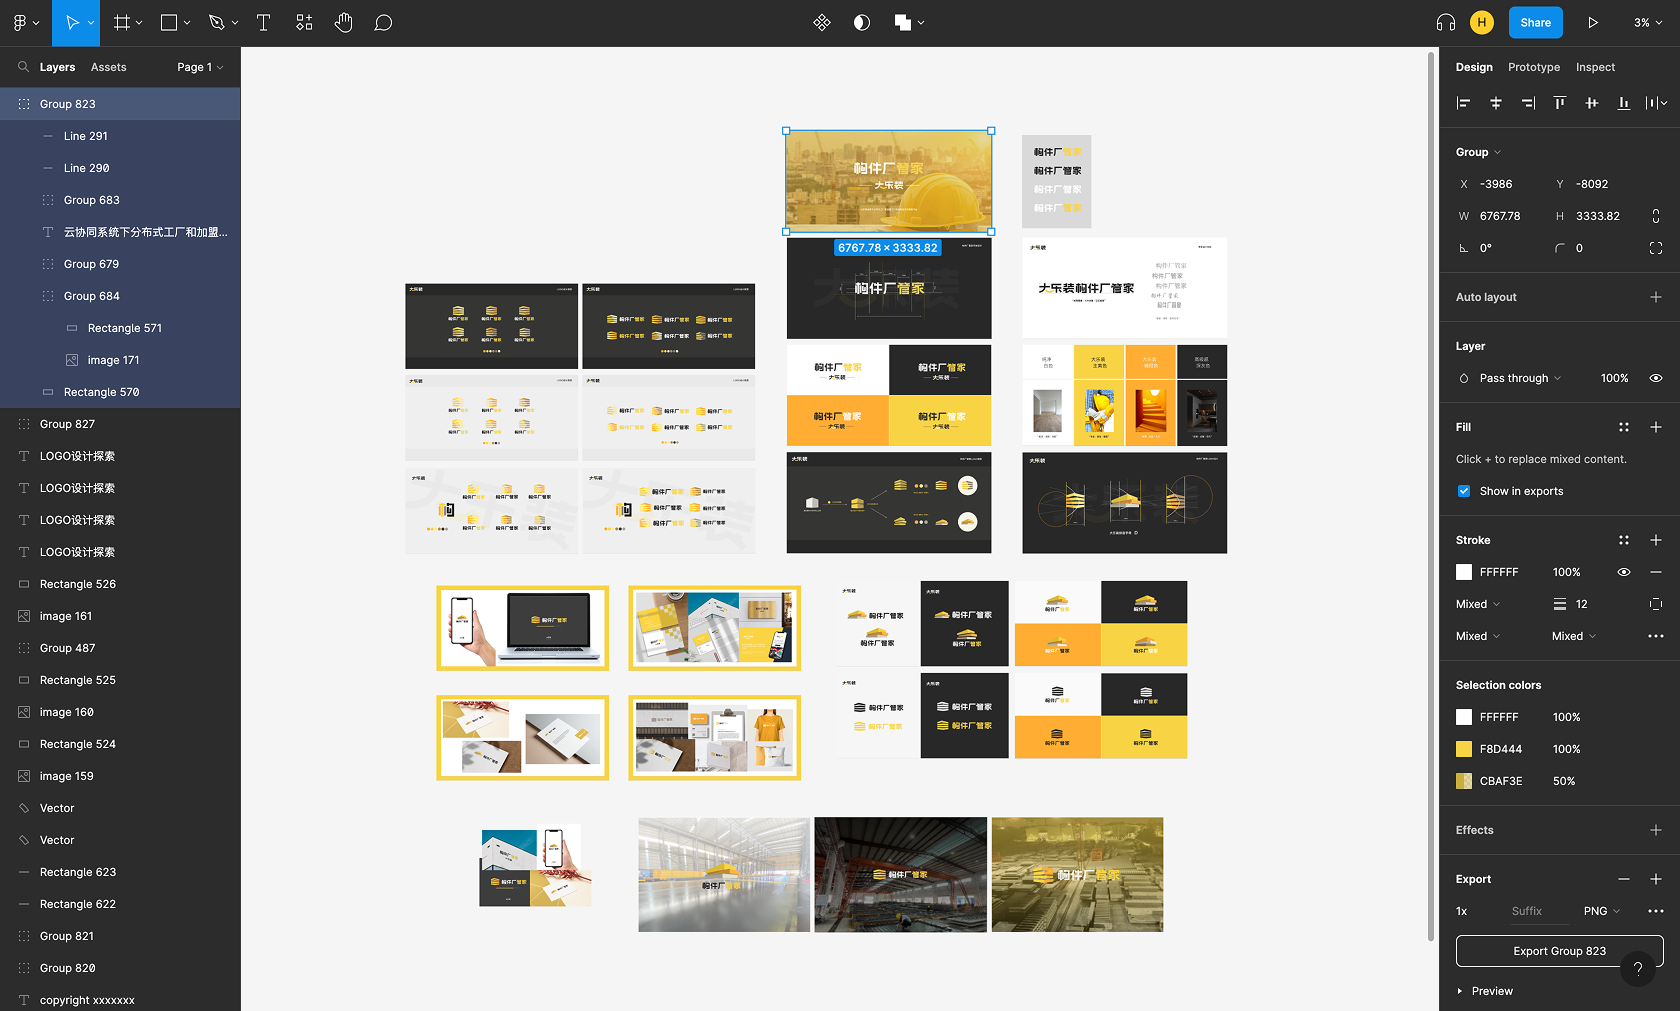Open the Design tab
Viewport: 1680px width, 1011px height.
[1474, 67]
